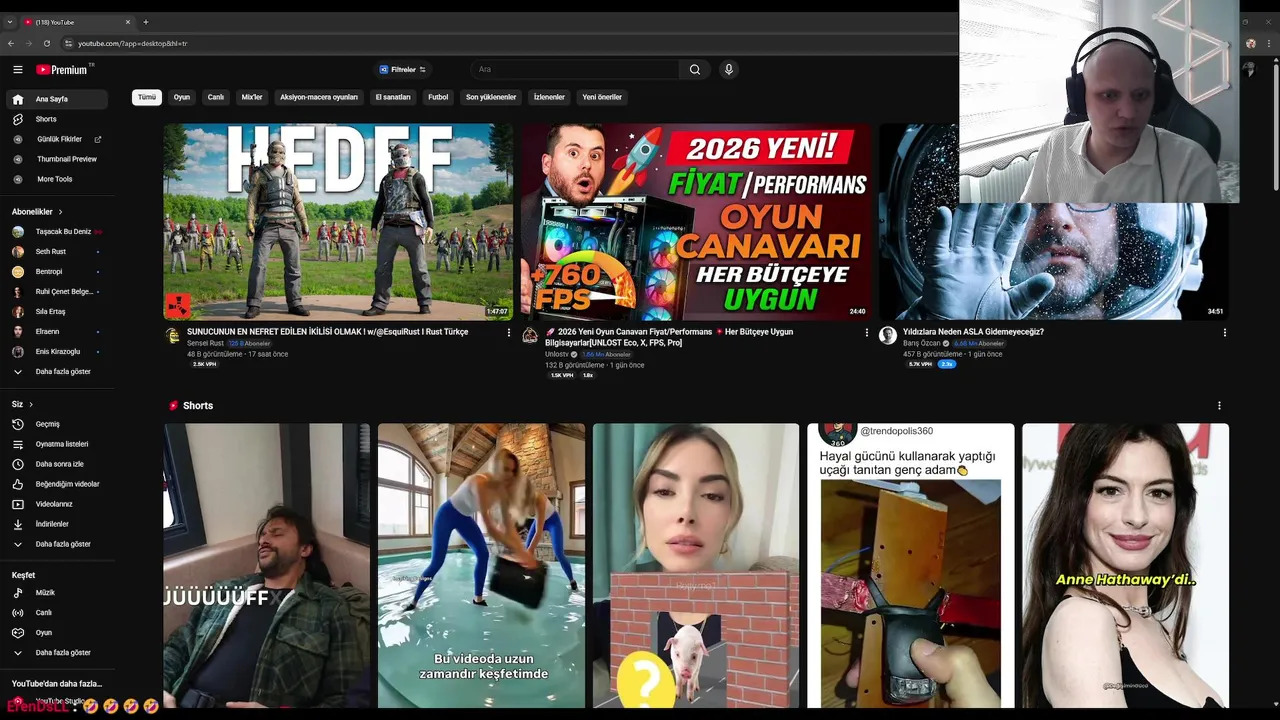The width and height of the screenshot is (1280, 720).
Task: Open Elraenn channel subscription
Action: (56, 331)
